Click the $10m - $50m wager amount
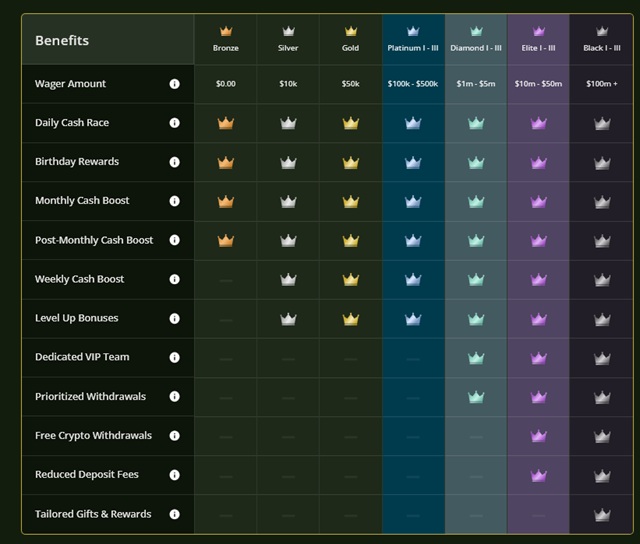 click(539, 84)
